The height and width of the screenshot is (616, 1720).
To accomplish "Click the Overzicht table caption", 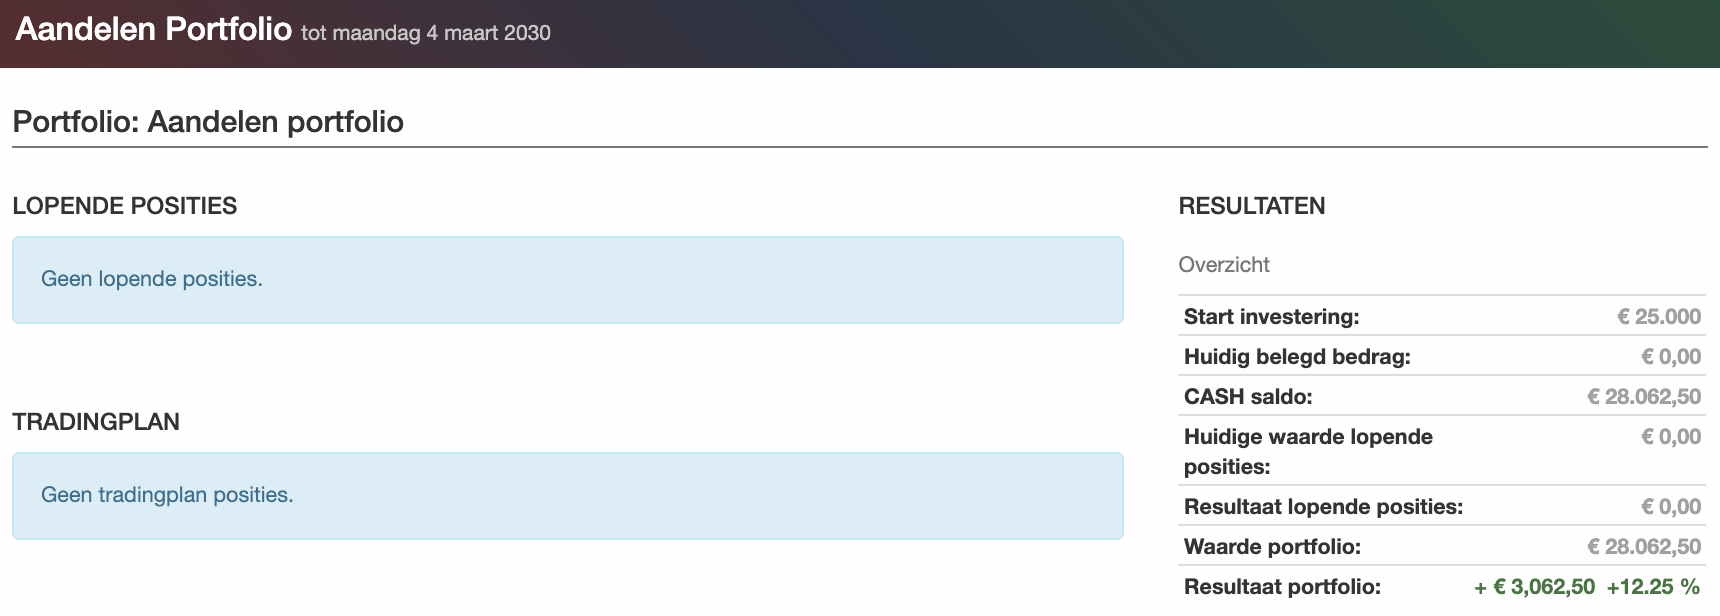I will tap(1224, 265).
